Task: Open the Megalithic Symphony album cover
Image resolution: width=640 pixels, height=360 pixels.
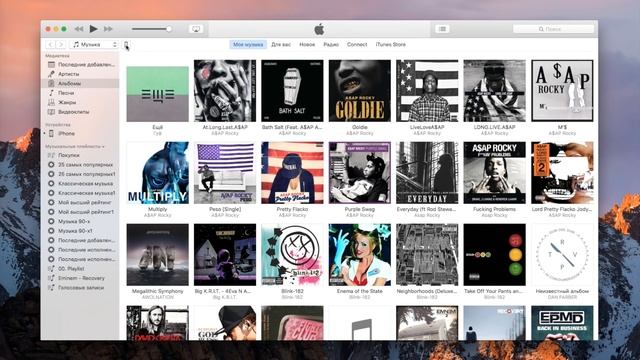Action: [x=158, y=255]
